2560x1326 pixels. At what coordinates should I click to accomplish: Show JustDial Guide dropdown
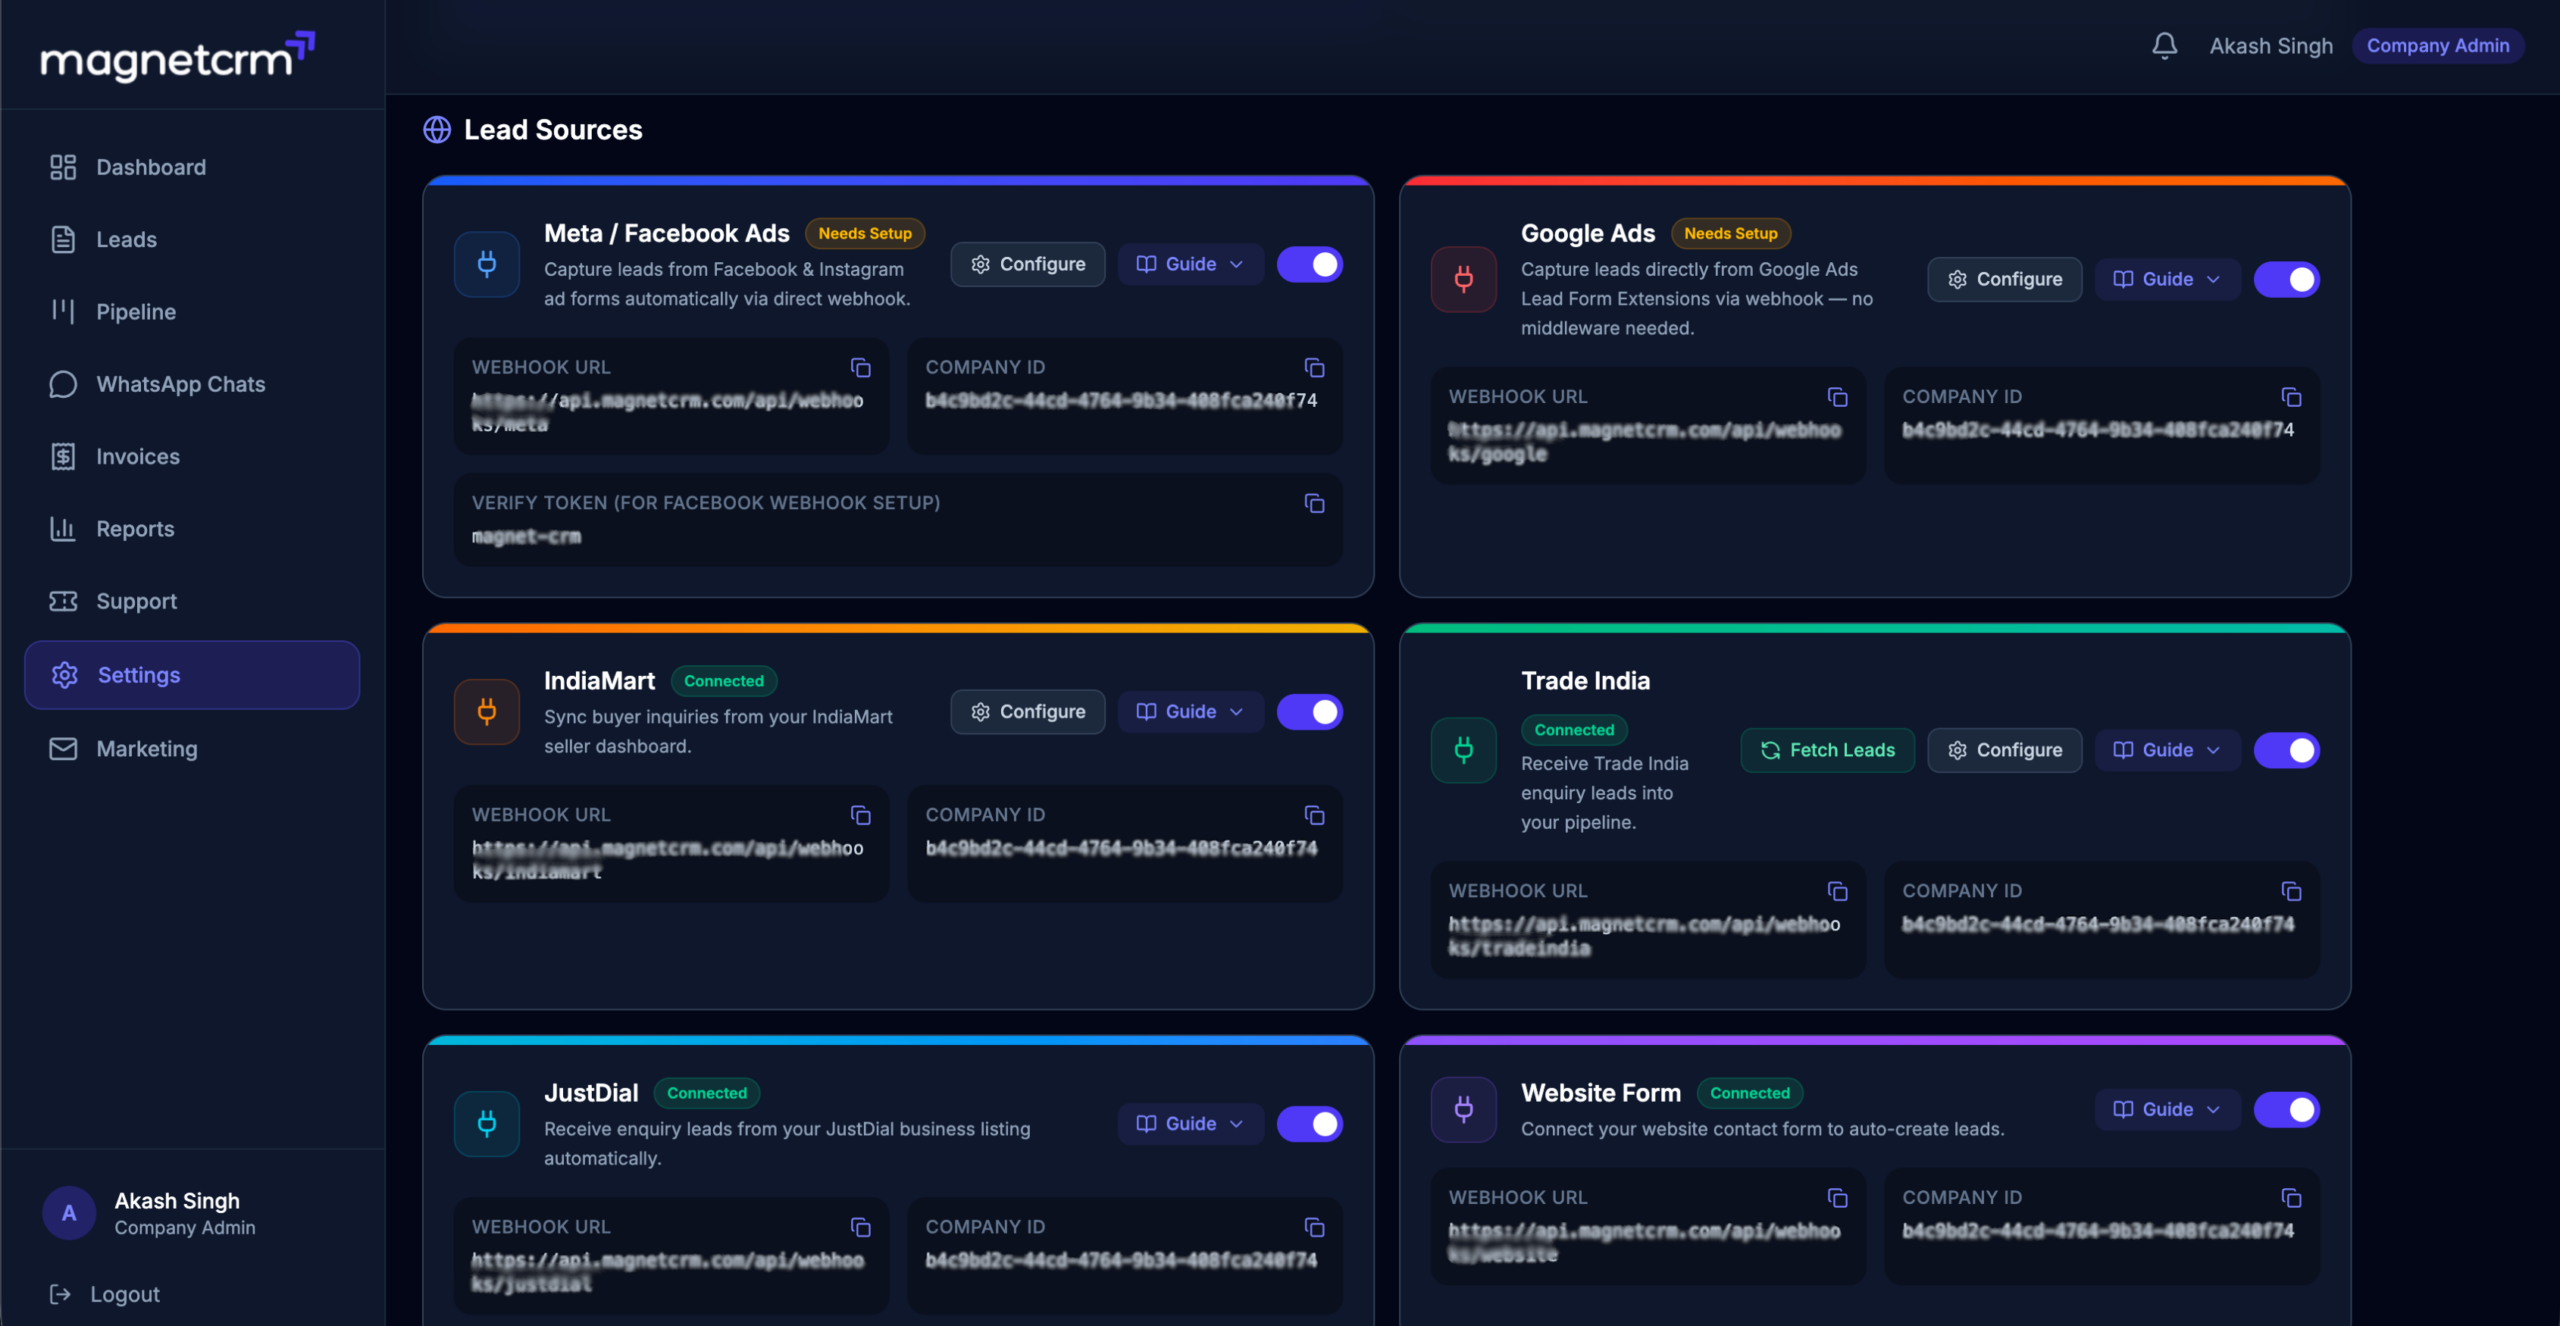pos(1191,1124)
